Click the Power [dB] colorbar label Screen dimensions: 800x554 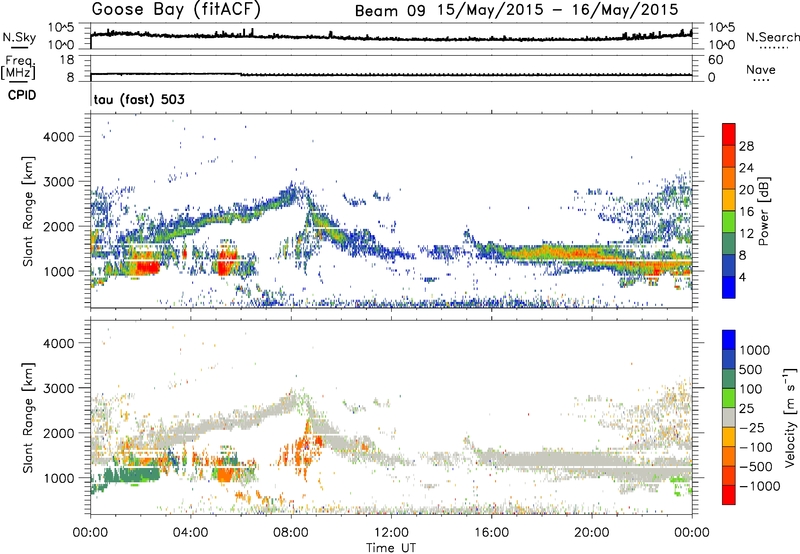pyautogui.click(x=763, y=211)
